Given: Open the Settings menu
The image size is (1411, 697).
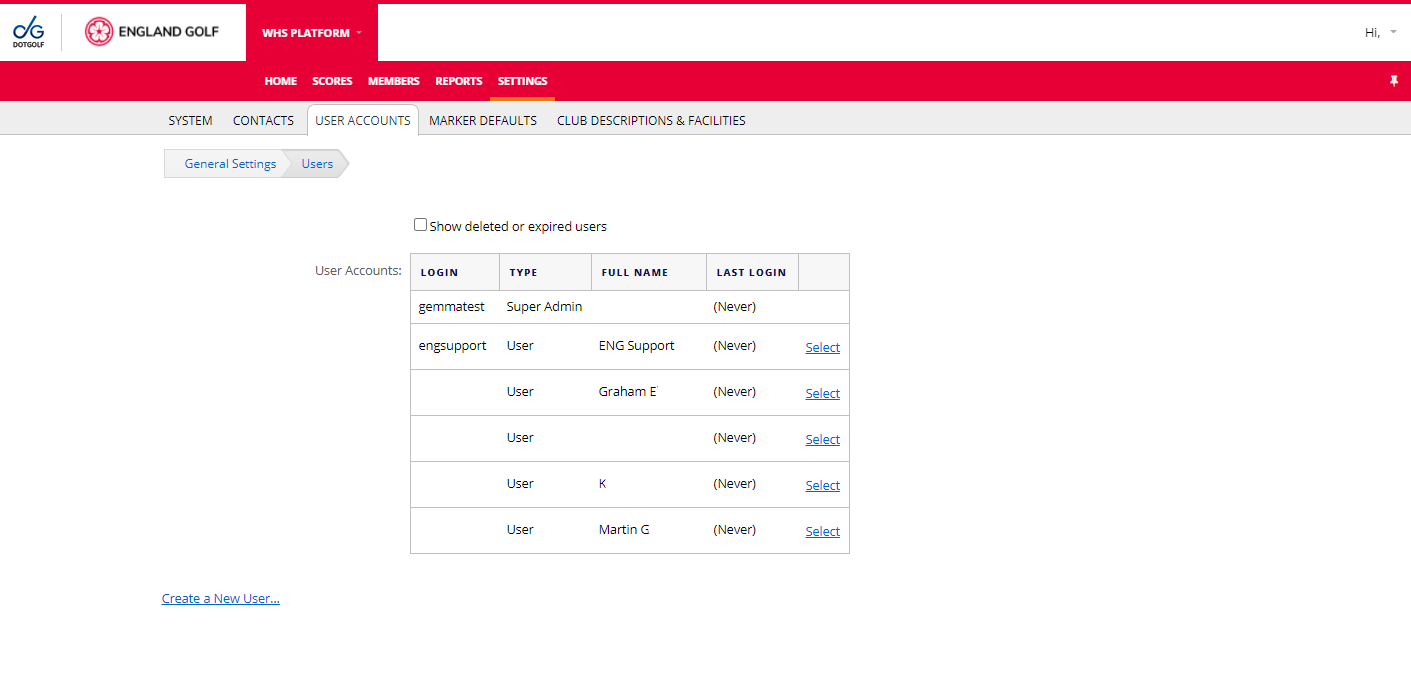Looking at the screenshot, I should click(x=523, y=81).
